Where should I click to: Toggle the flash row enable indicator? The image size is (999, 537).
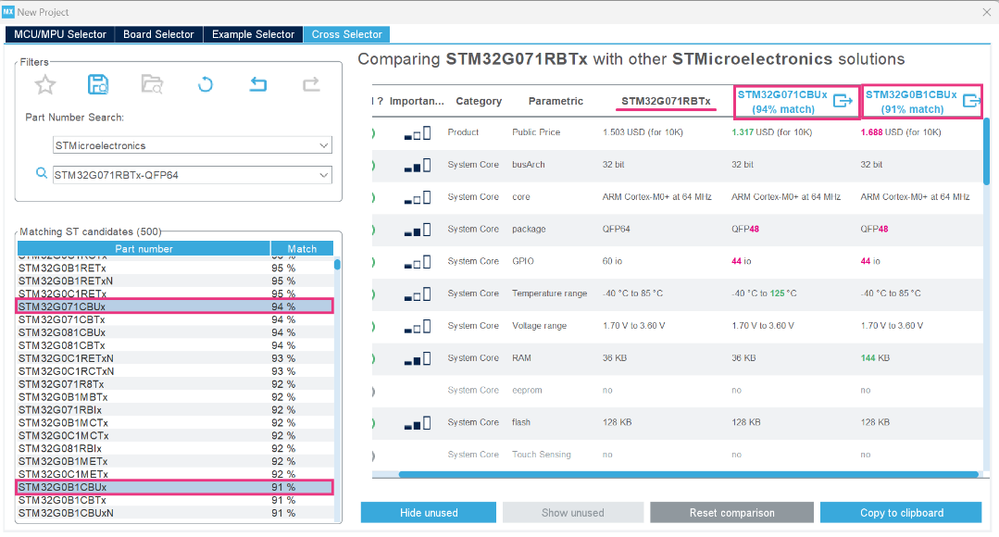(373, 423)
